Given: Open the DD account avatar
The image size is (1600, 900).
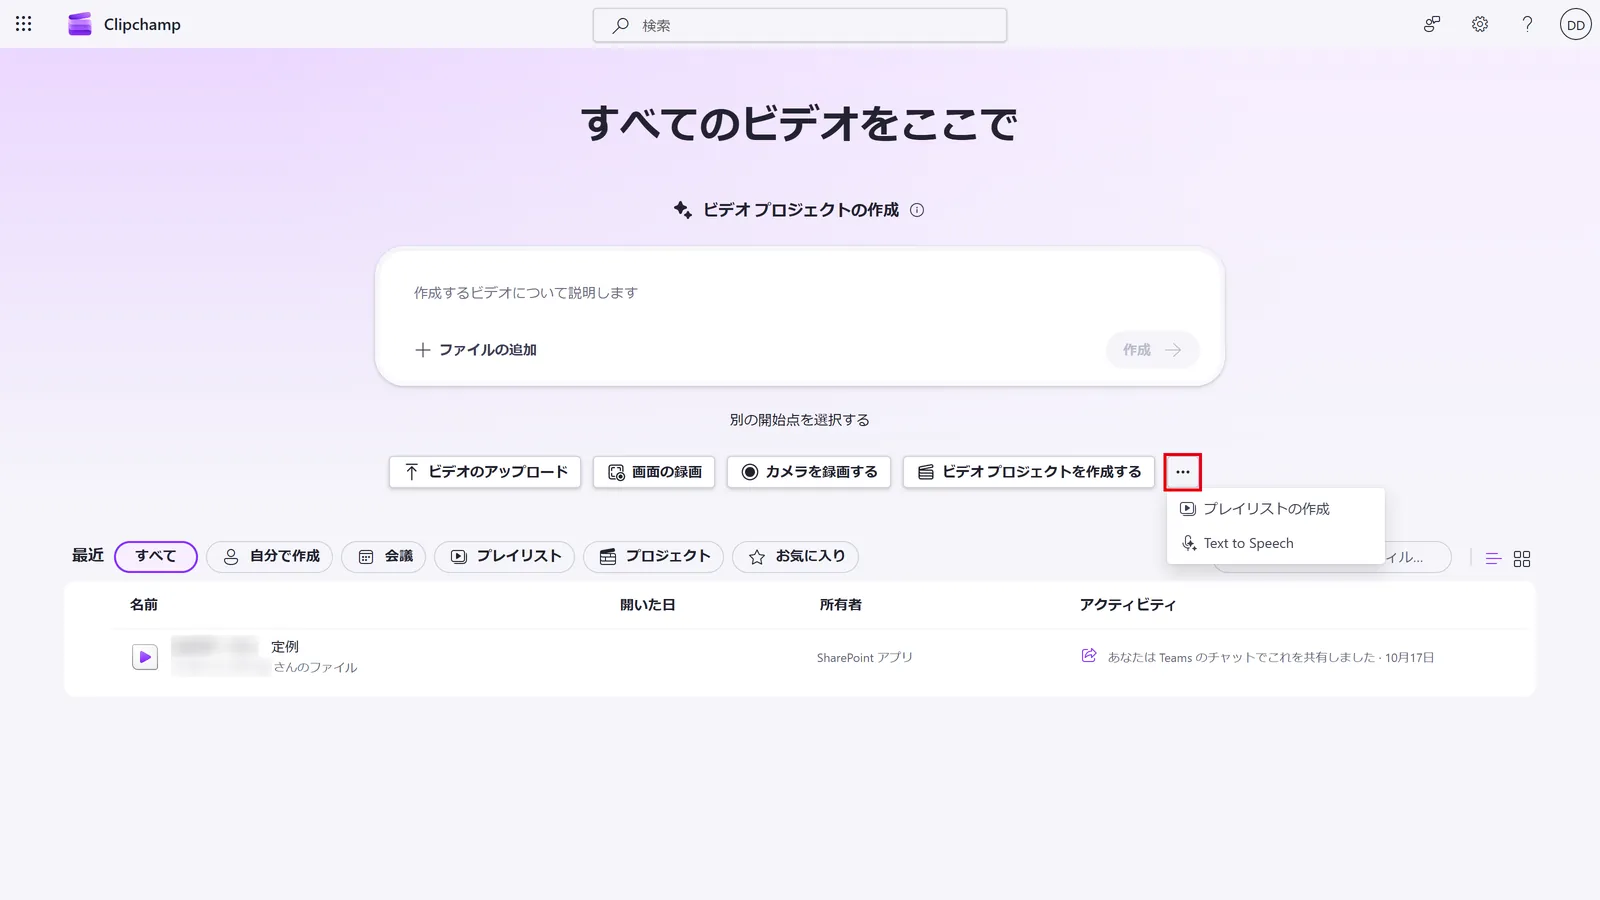Looking at the screenshot, I should 1576,25.
